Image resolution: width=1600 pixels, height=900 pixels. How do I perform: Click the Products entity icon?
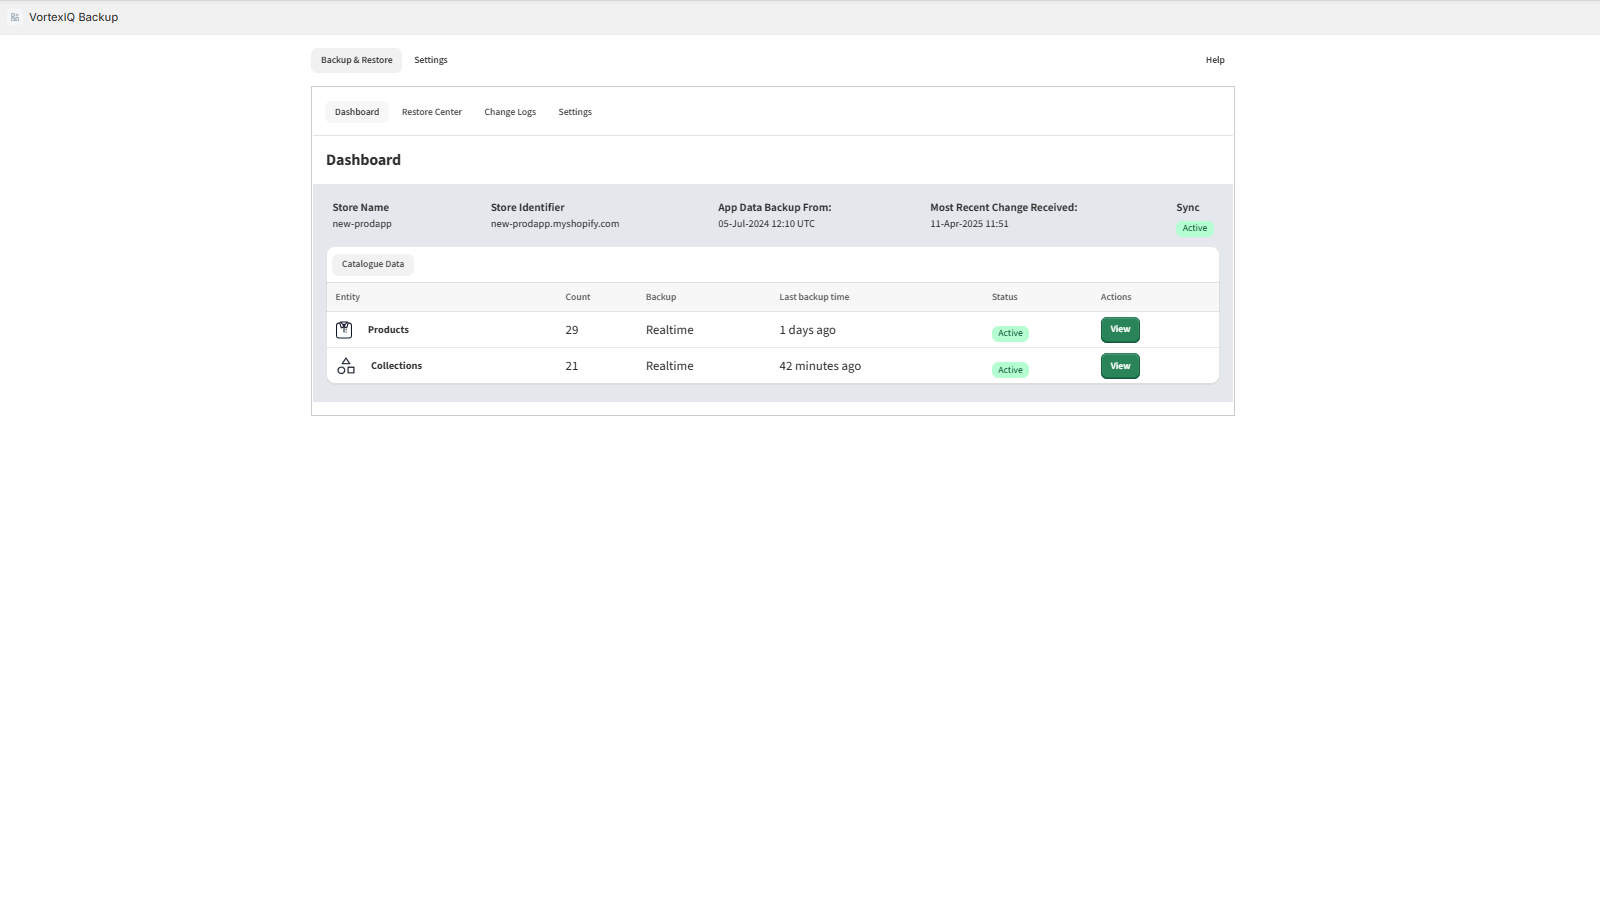(x=344, y=330)
